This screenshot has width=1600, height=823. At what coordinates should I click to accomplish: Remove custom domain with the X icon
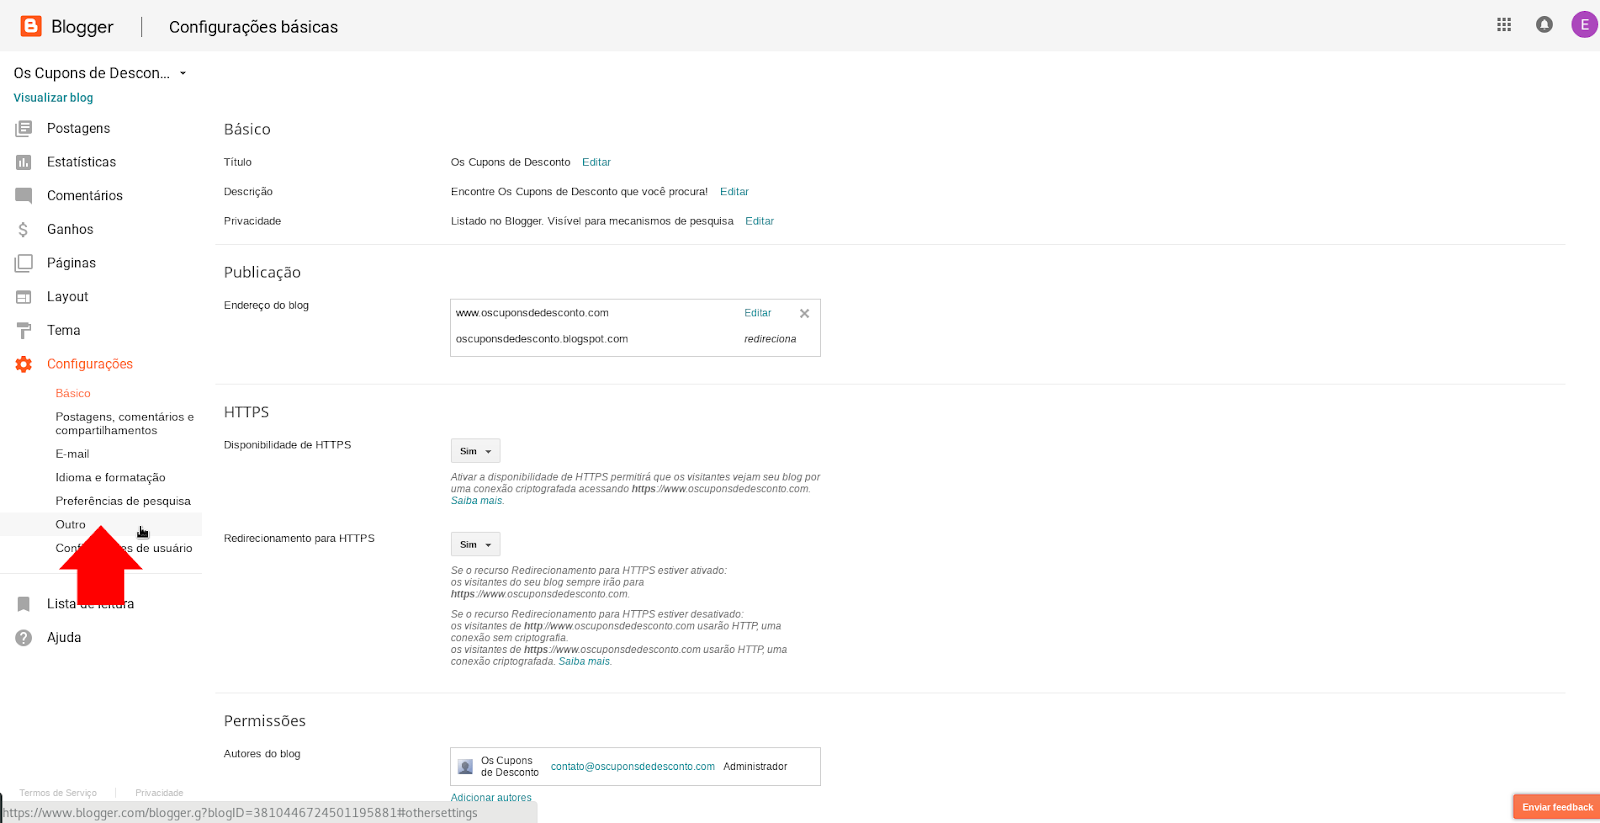804,314
